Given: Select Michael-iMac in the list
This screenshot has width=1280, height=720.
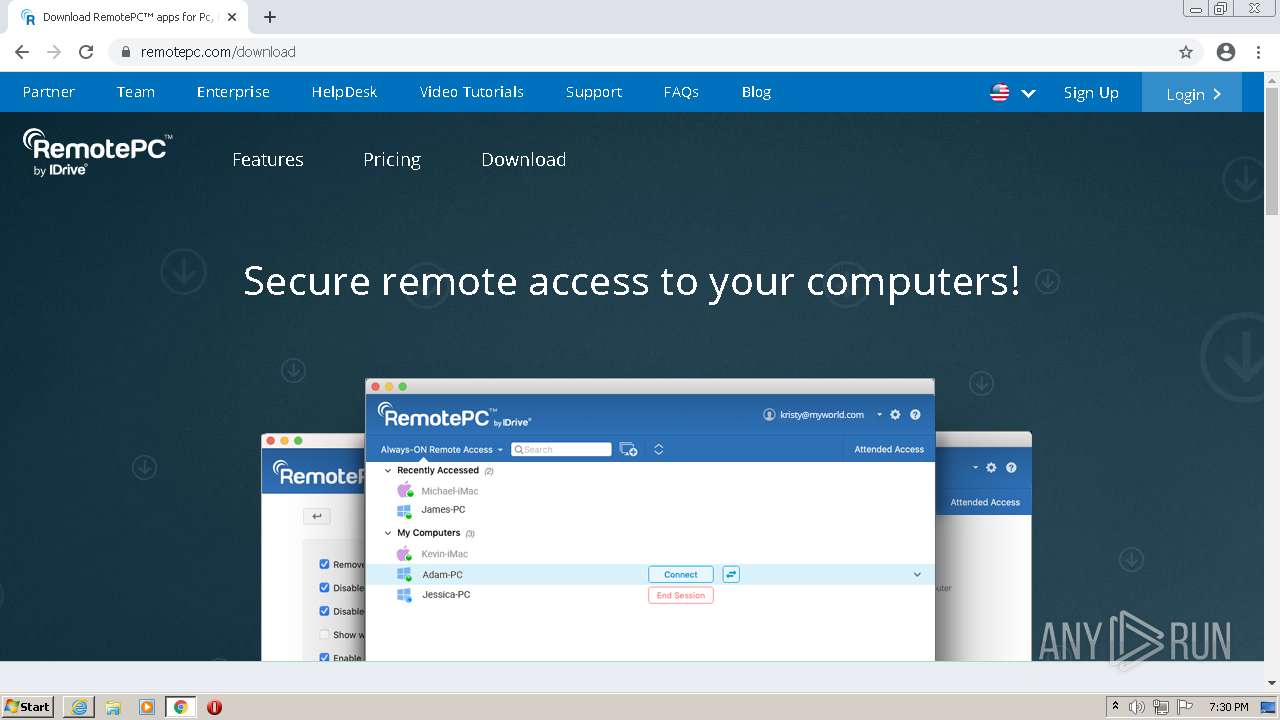Looking at the screenshot, I should pyautogui.click(x=450, y=491).
